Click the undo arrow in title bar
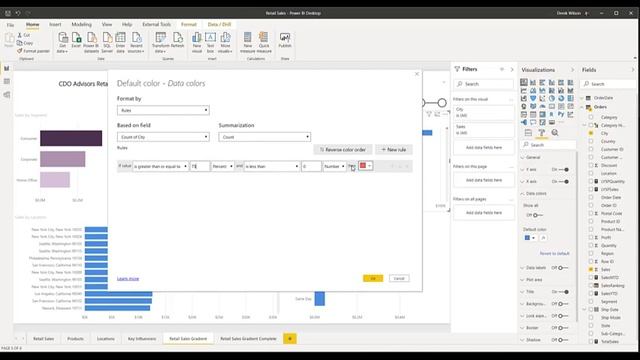 point(18,13)
